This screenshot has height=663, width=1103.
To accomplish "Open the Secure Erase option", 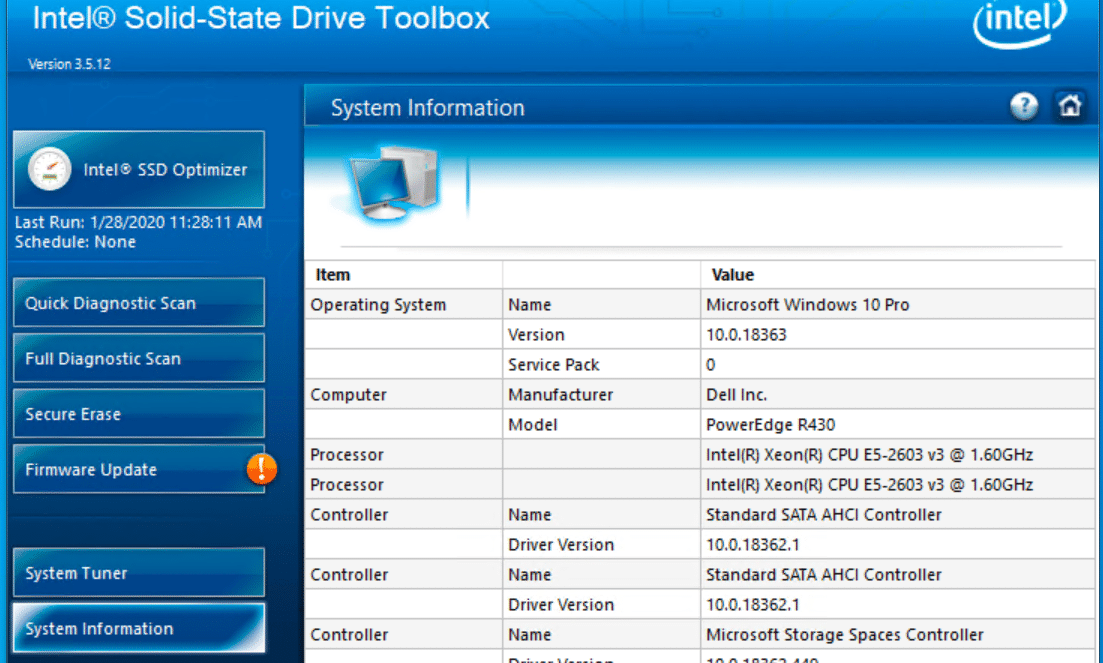I will (139, 414).
